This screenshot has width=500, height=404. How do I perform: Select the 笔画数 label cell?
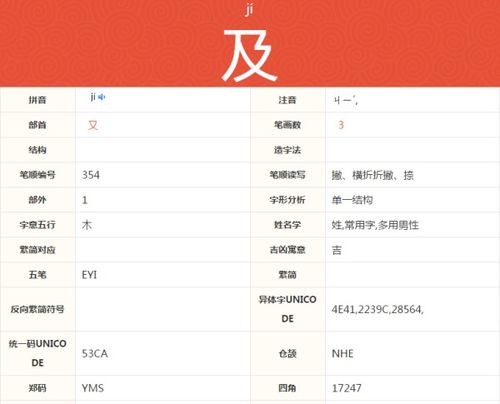click(287, 125)
